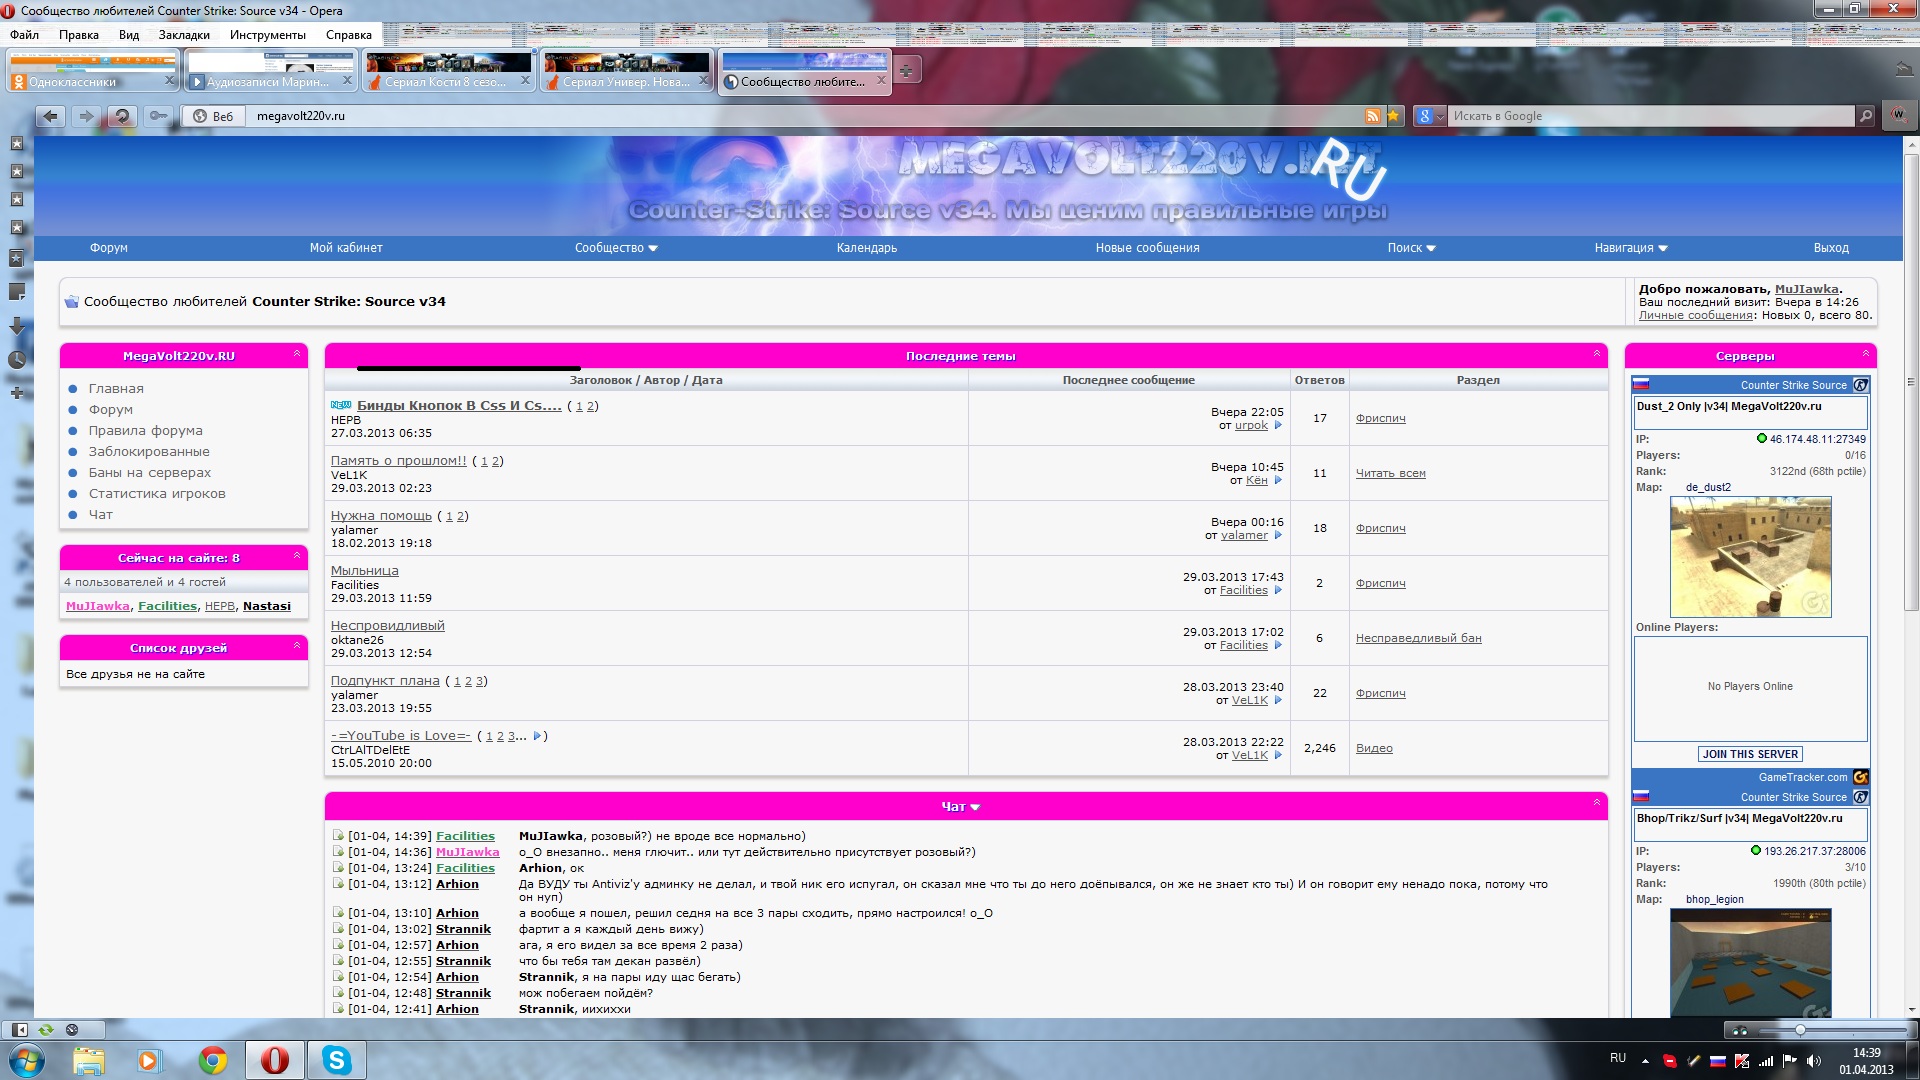Jump to last post by игрок in Бинды thread
Screen dimensions: 1920x1080
coord(1278,426)
